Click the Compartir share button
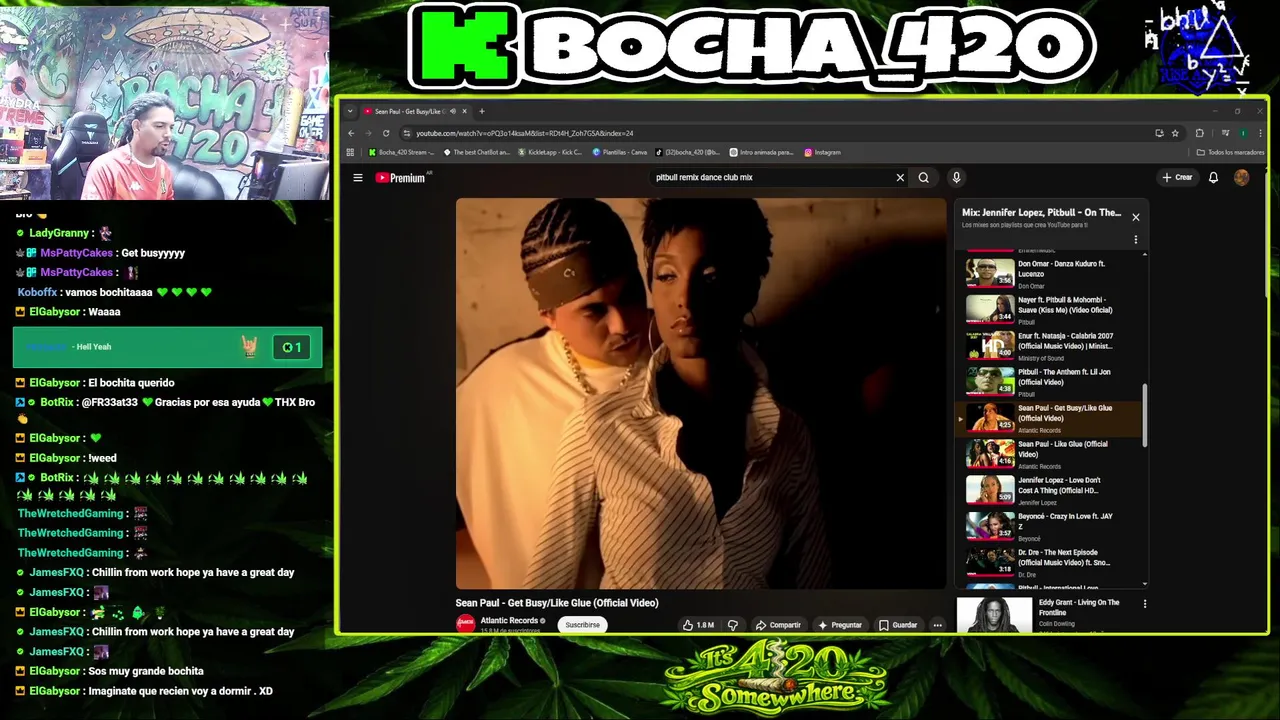 (778, 625)
